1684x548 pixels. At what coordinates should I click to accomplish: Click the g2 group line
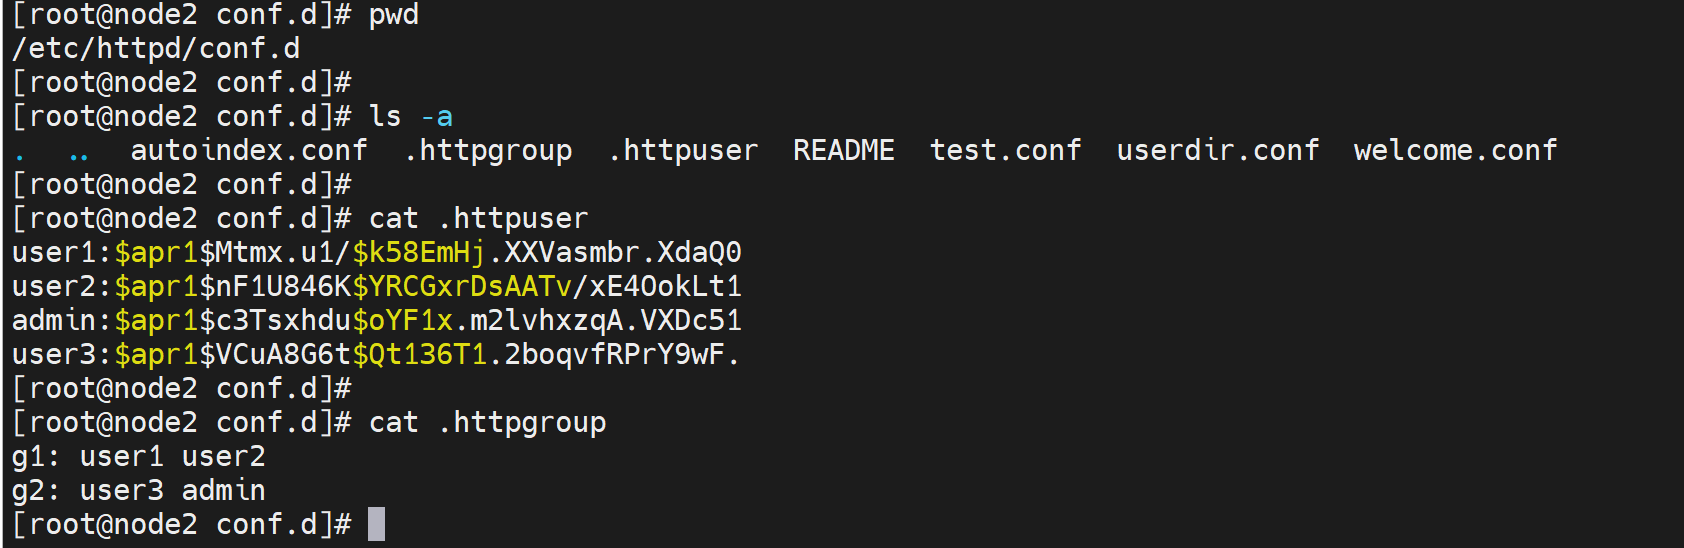pos(139,491)
